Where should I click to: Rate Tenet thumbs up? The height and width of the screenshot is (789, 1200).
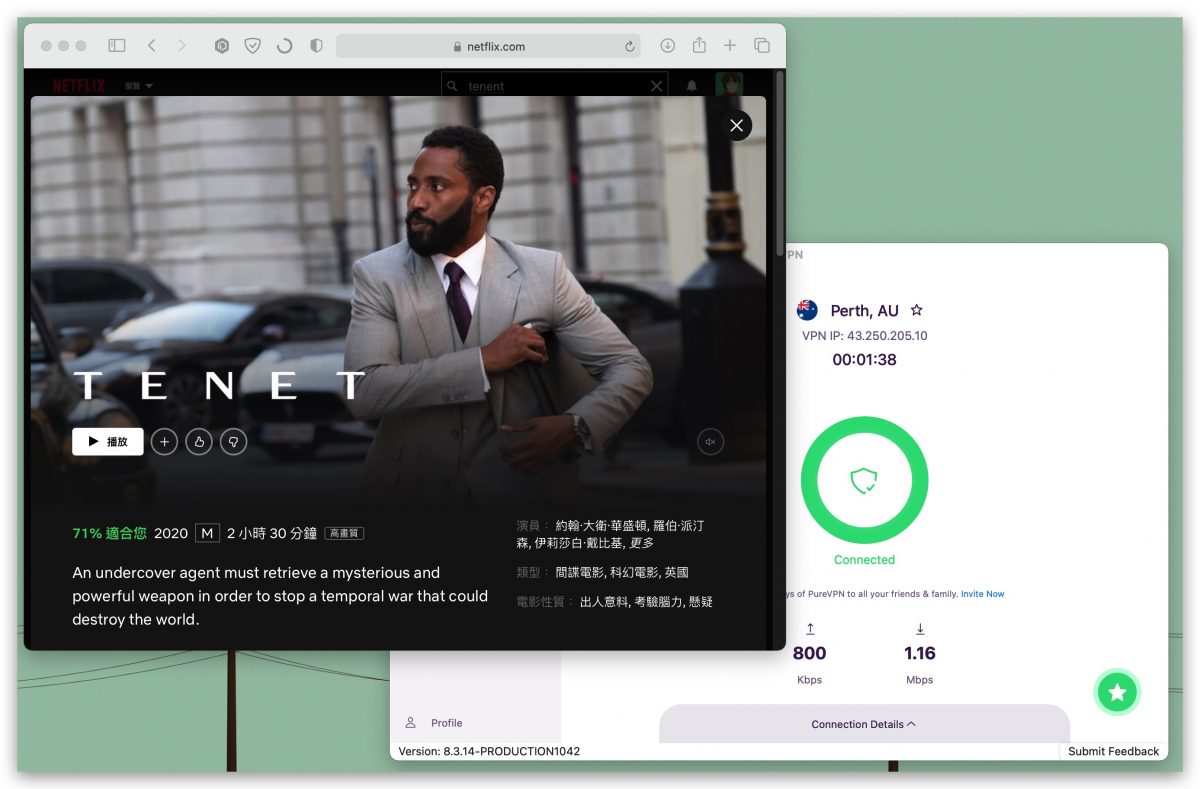click(x=199, y=441)
